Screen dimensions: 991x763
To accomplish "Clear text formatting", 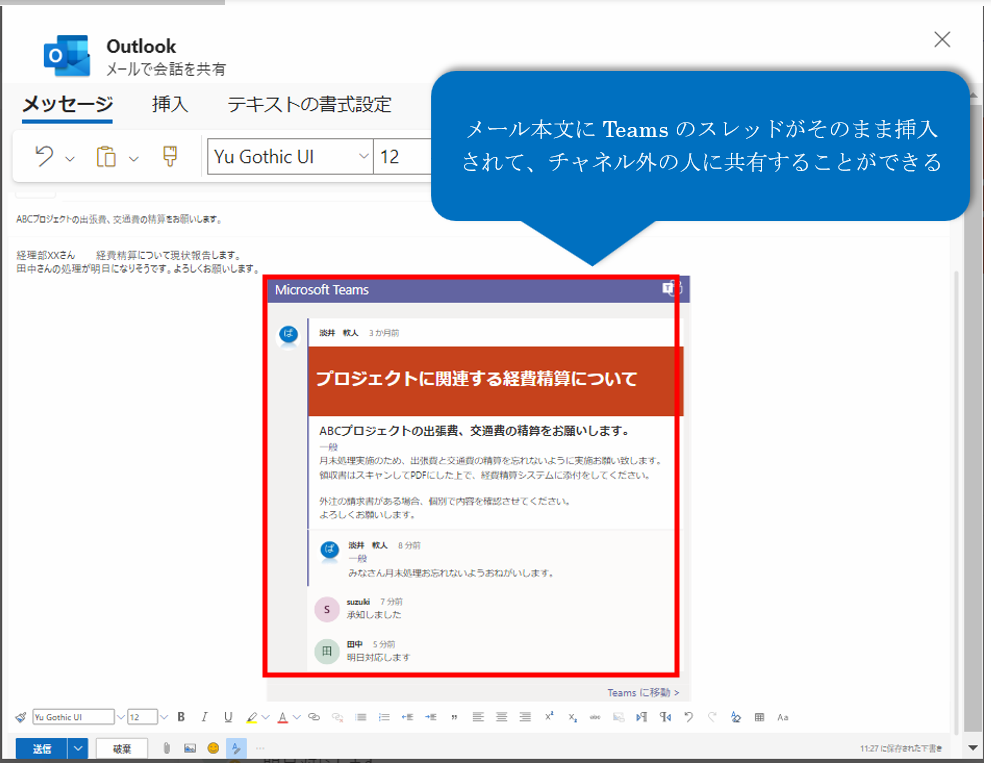I will 736,717.
